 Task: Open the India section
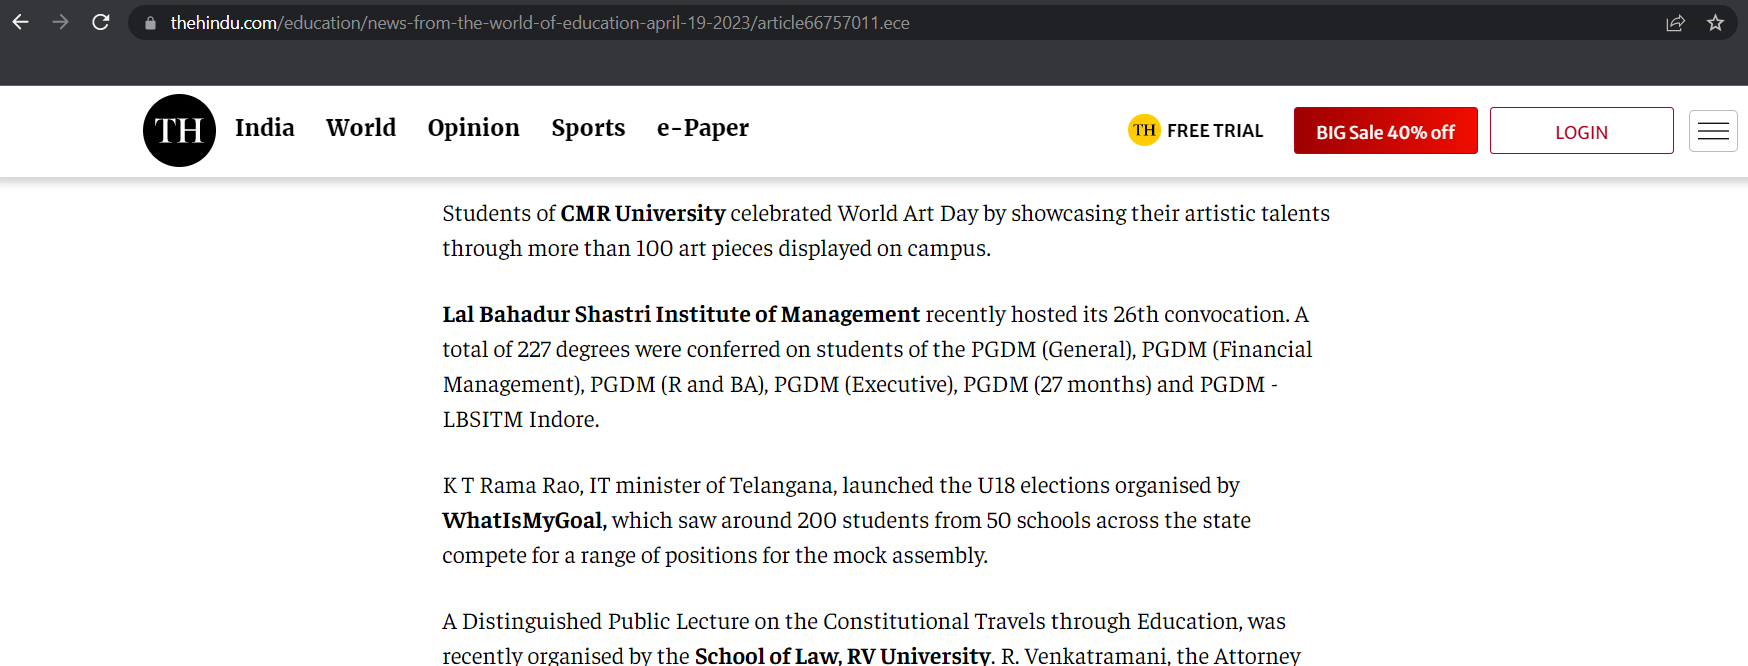[264, 128]
